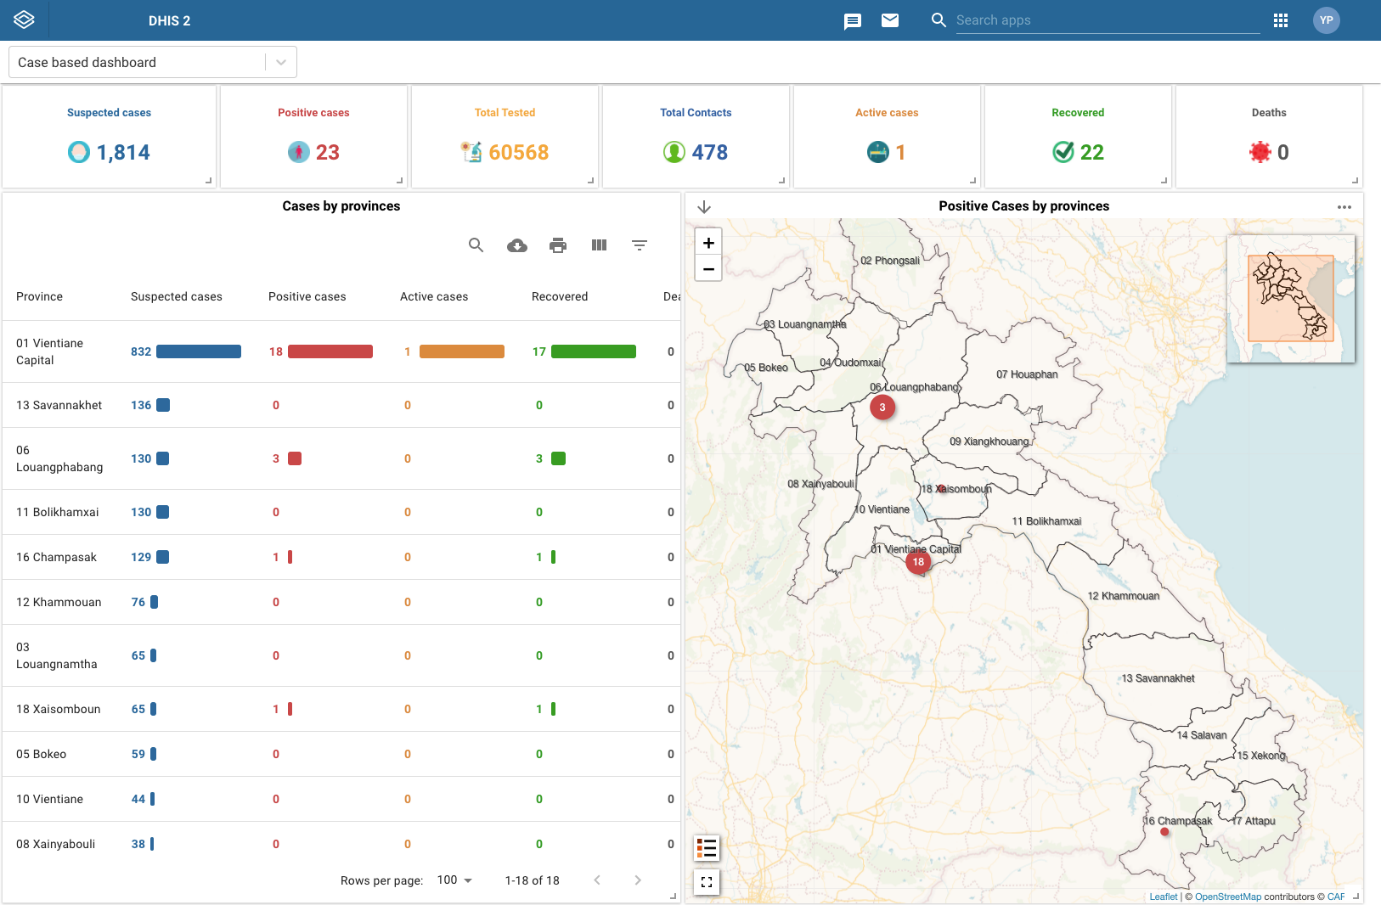This screenshot has width=1381, height=905.
Task: Open the rows per page dropdown
Action: point(455,880)
